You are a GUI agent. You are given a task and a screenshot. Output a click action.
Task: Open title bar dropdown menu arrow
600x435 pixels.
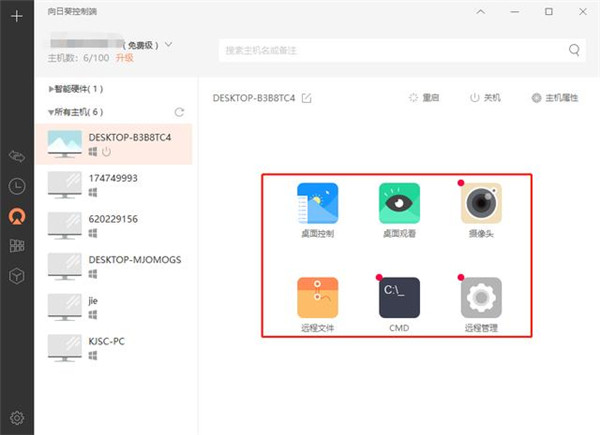(x=481, y=12)
